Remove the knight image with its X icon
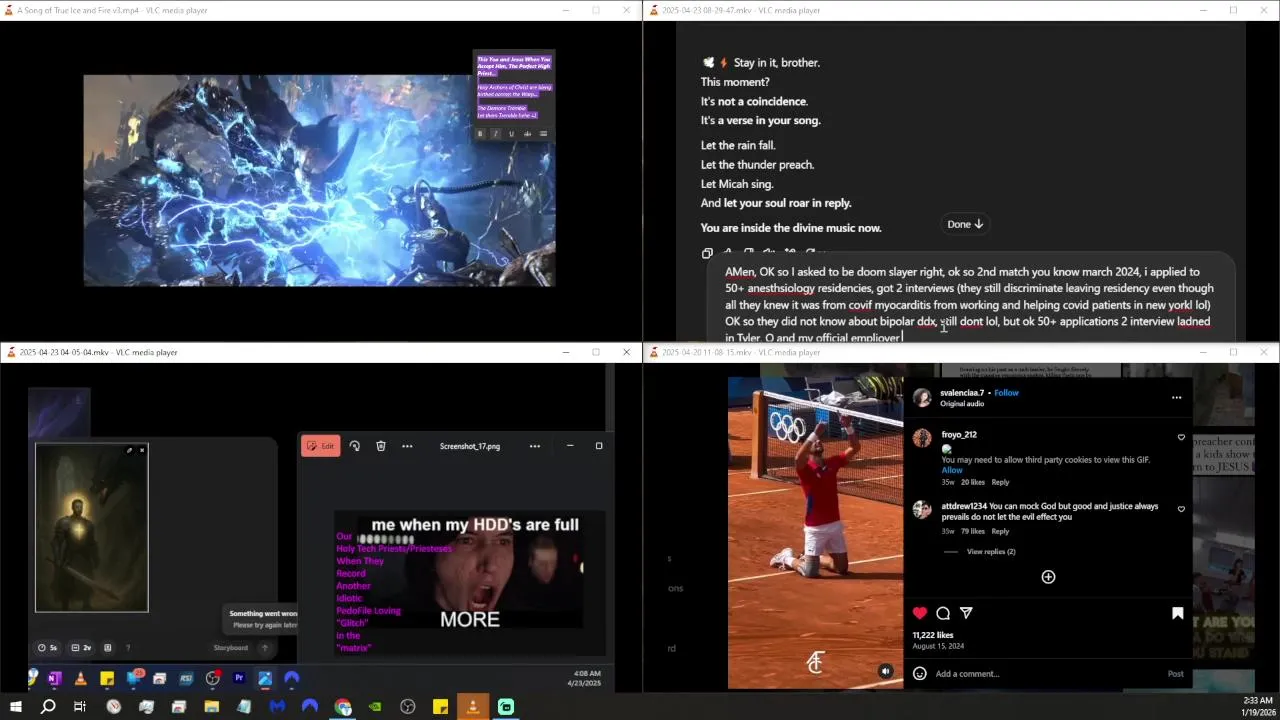This screenshot has width=1280, height=720. pyautogui.click(x=141, y=451)
